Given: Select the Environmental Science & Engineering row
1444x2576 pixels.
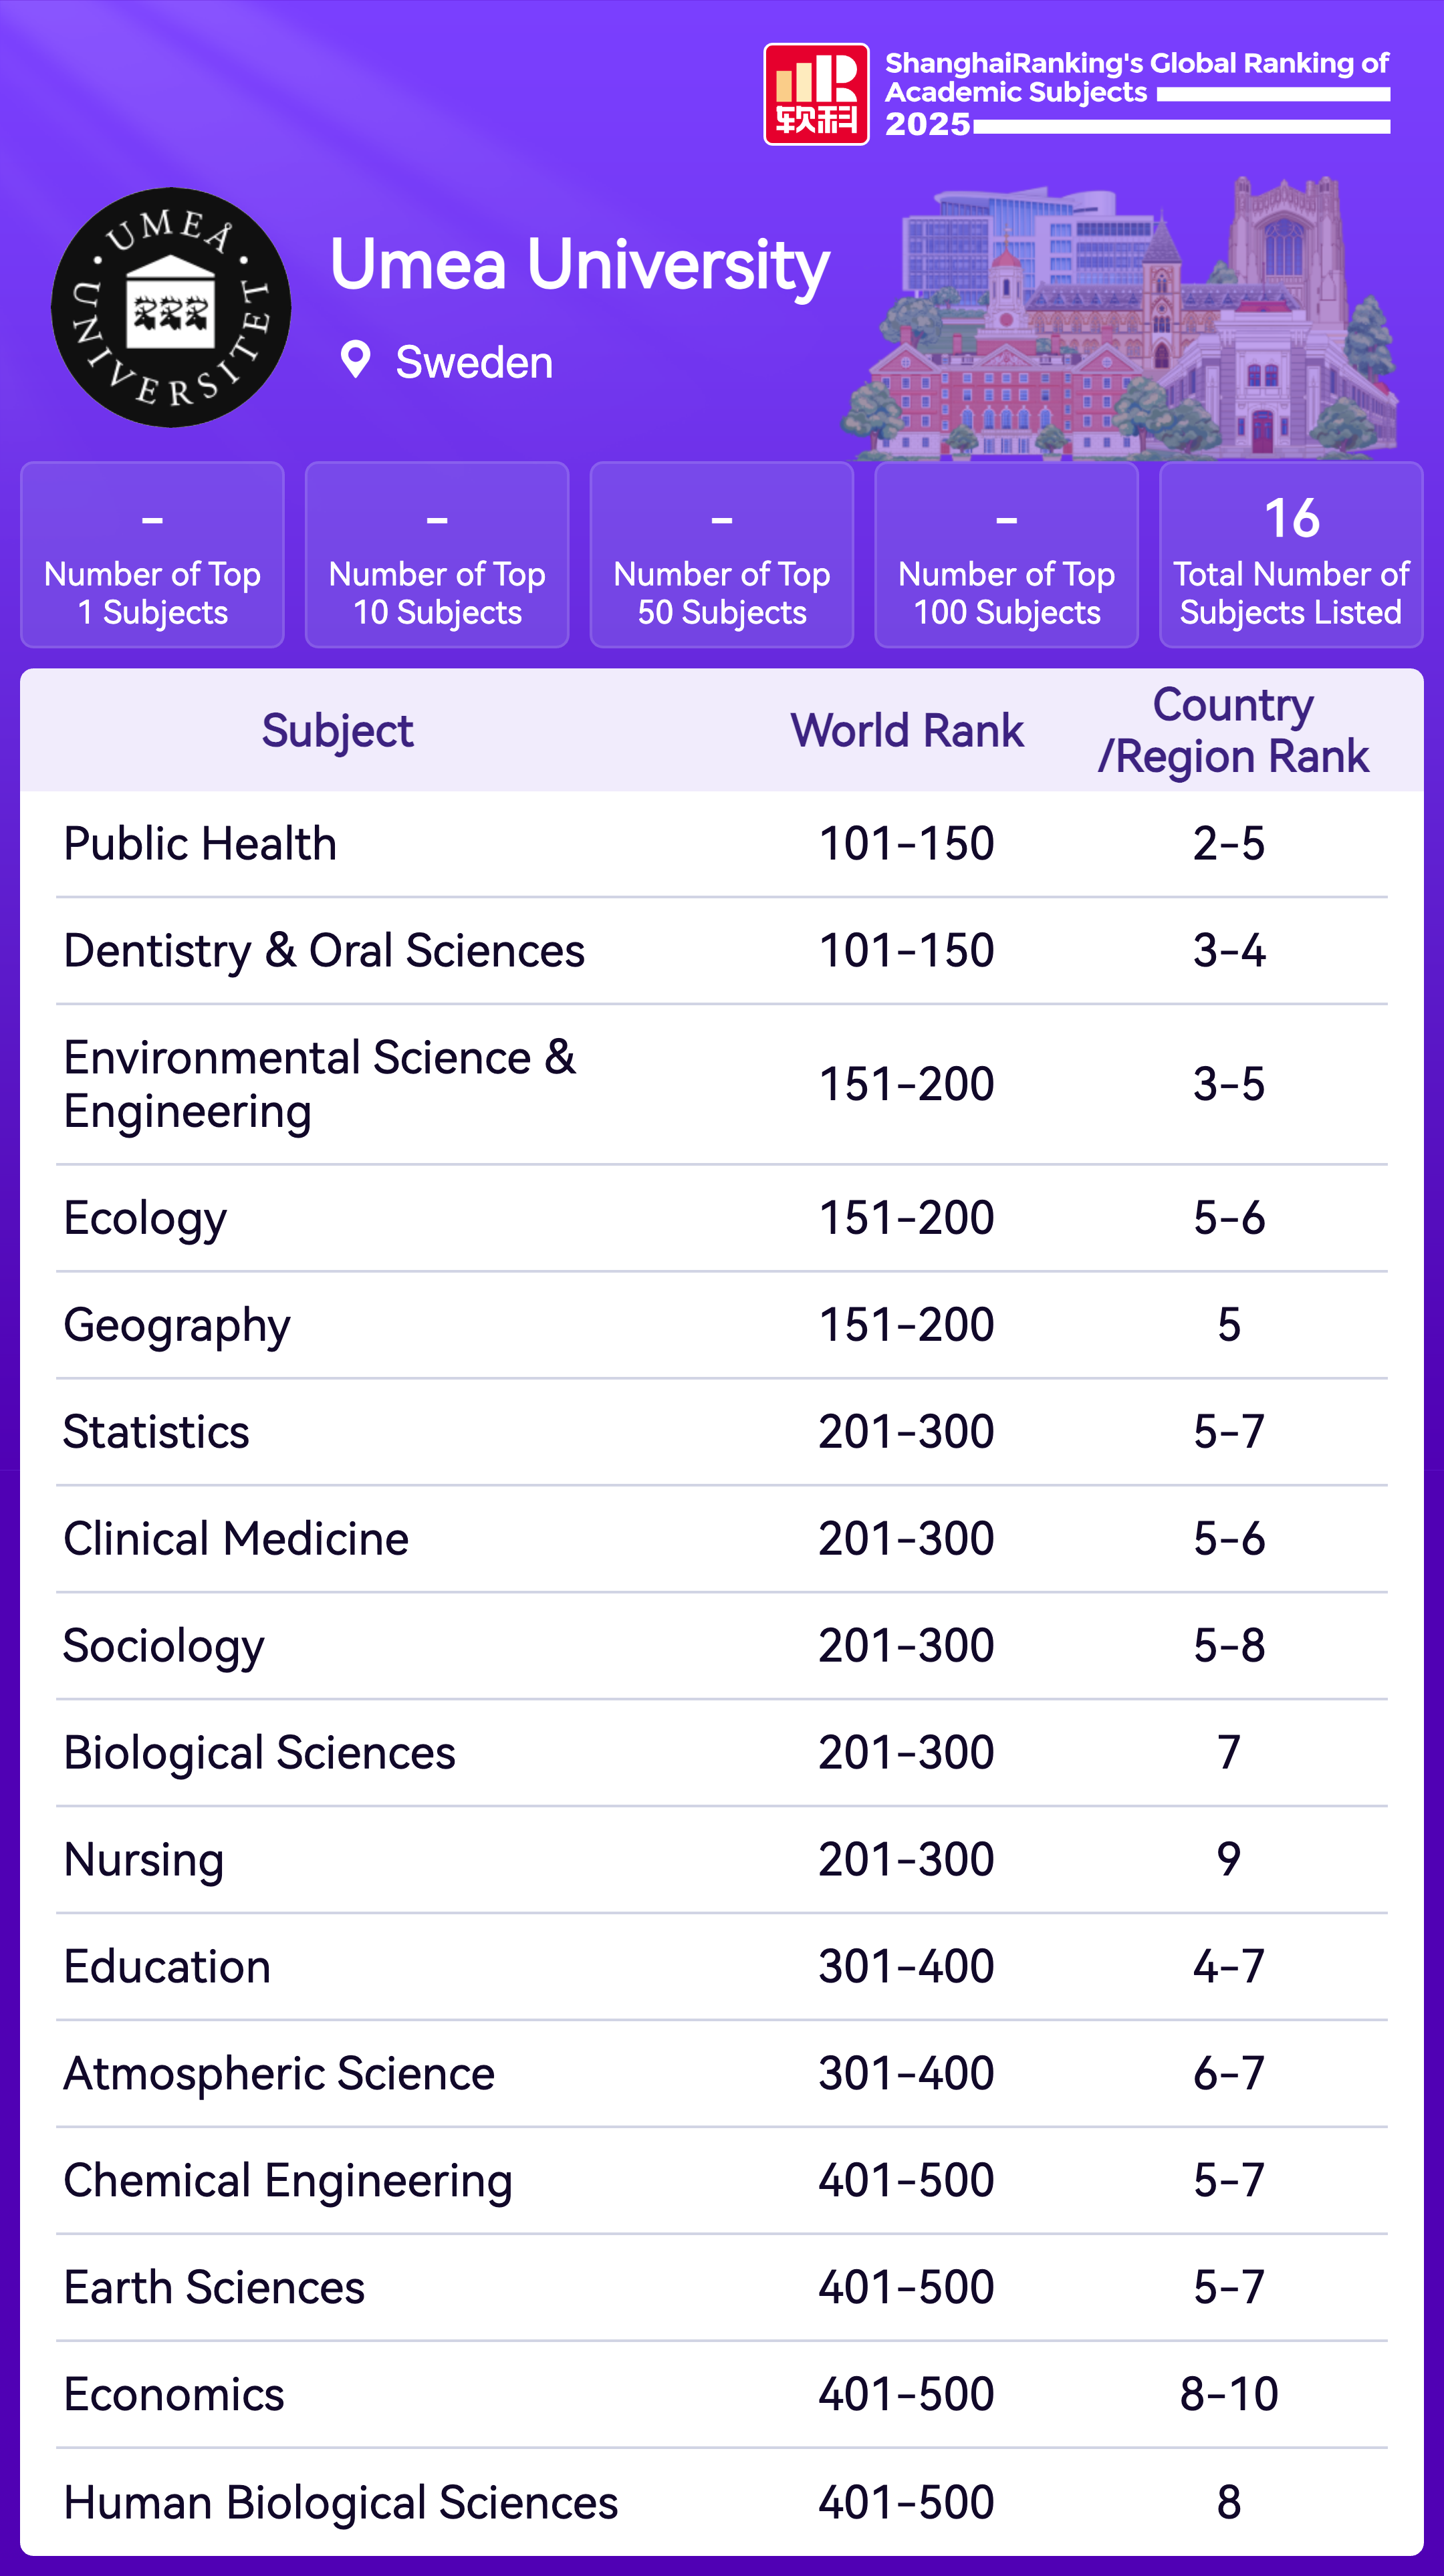Looking at the screenshot, I should point(320,1085).
